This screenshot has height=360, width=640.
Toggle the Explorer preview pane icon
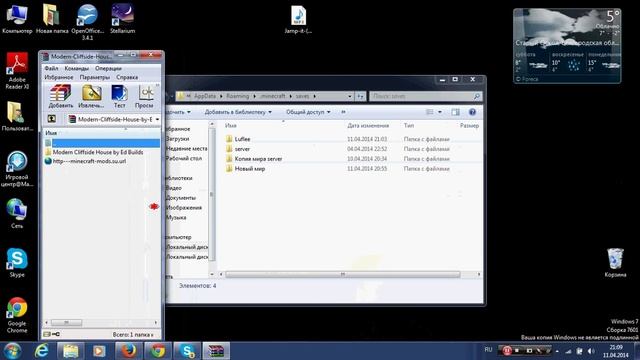456,112
